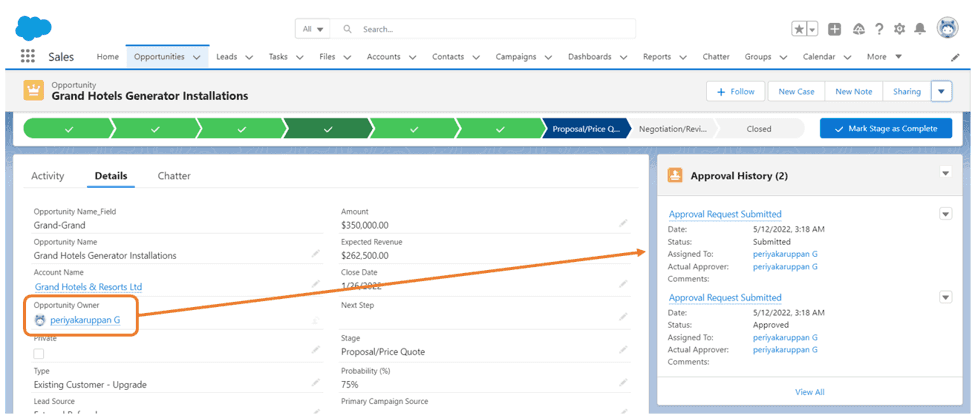Click the Salesforce cloud logo
Viewport: 975px width, 418px height.
(x=33, y=27)
